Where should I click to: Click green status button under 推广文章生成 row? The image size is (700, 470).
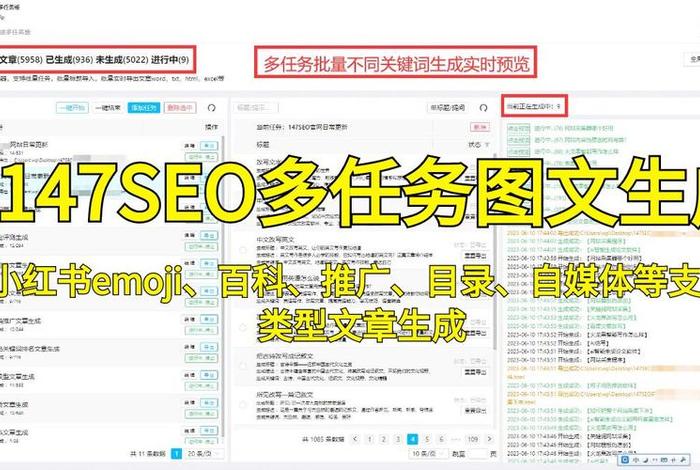201,330
